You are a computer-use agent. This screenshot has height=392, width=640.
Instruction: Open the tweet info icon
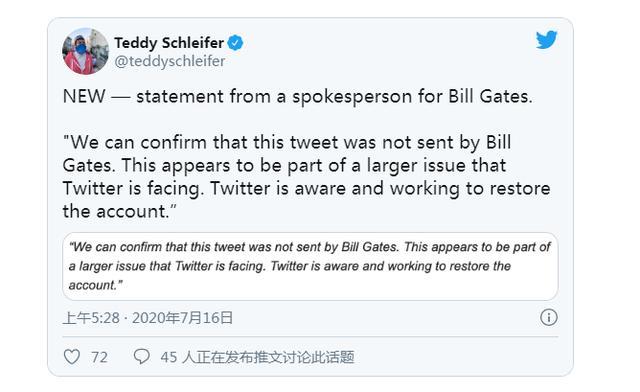coord(549,317)
